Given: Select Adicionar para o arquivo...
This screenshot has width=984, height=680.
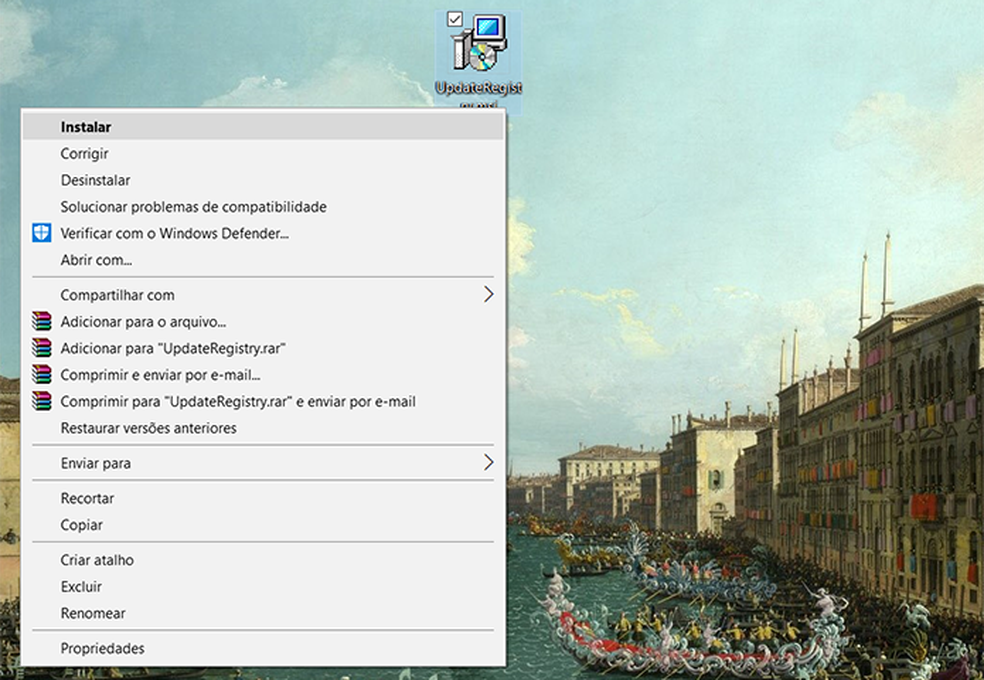Looking at the screenshot, I should (x=263, y=322).
